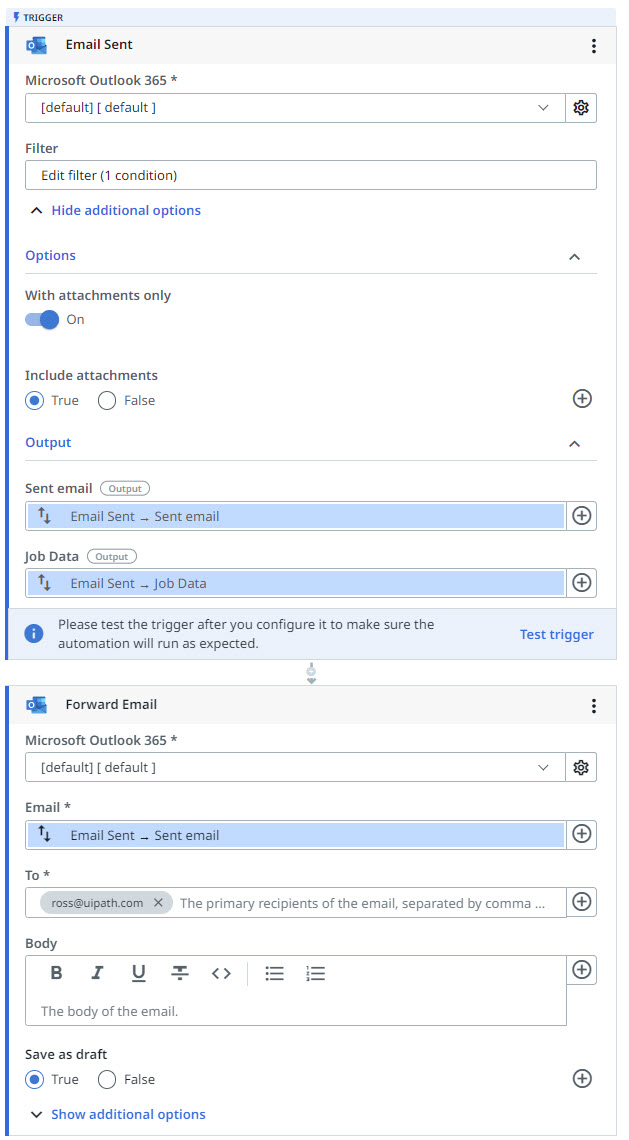Viewport: 629px width, 1140px height.
Task: Apply Italic formatting in Body editor
Action: click(97, 973)
